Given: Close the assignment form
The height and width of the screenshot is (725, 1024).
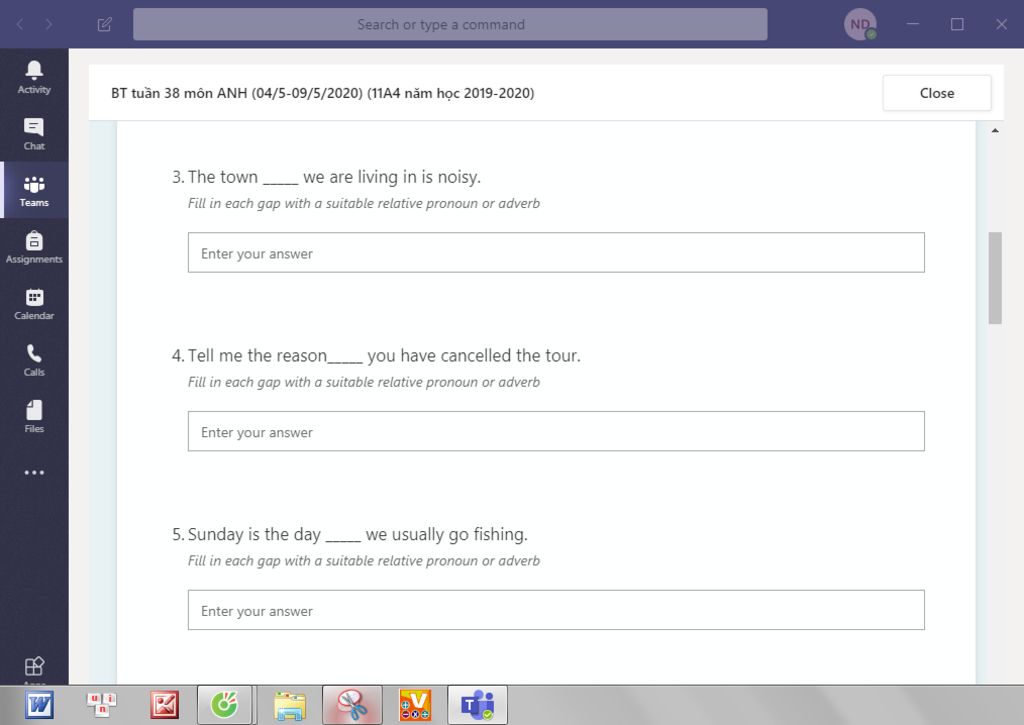Looking at the screenshot, I should click(x=936, y=93).
